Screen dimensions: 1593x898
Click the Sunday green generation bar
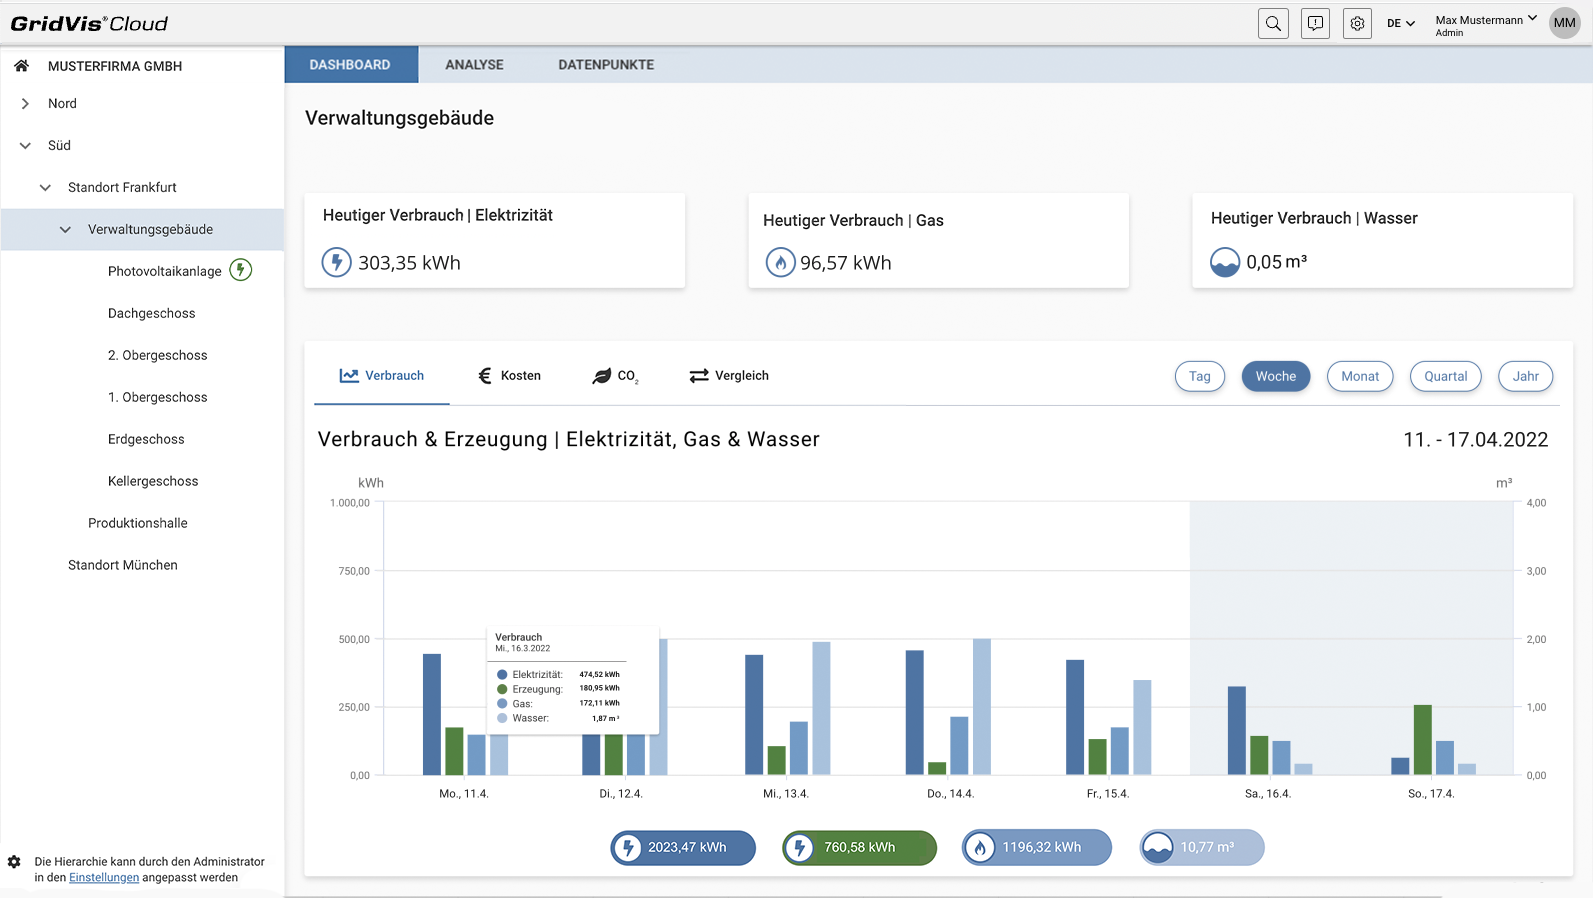point(1422,740)
